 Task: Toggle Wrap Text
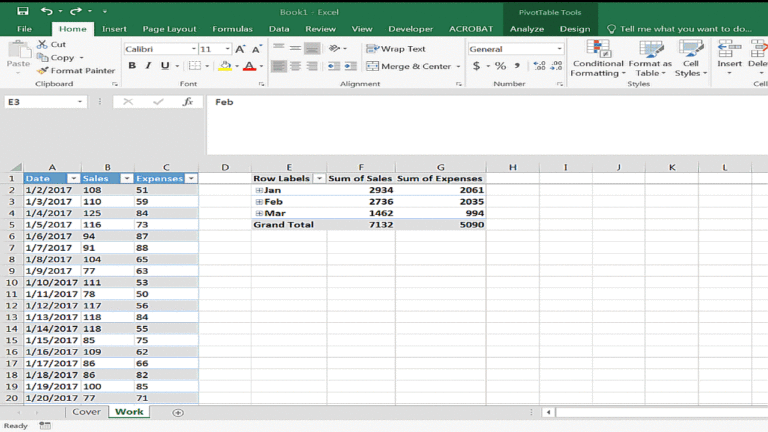tap(396, 48)
